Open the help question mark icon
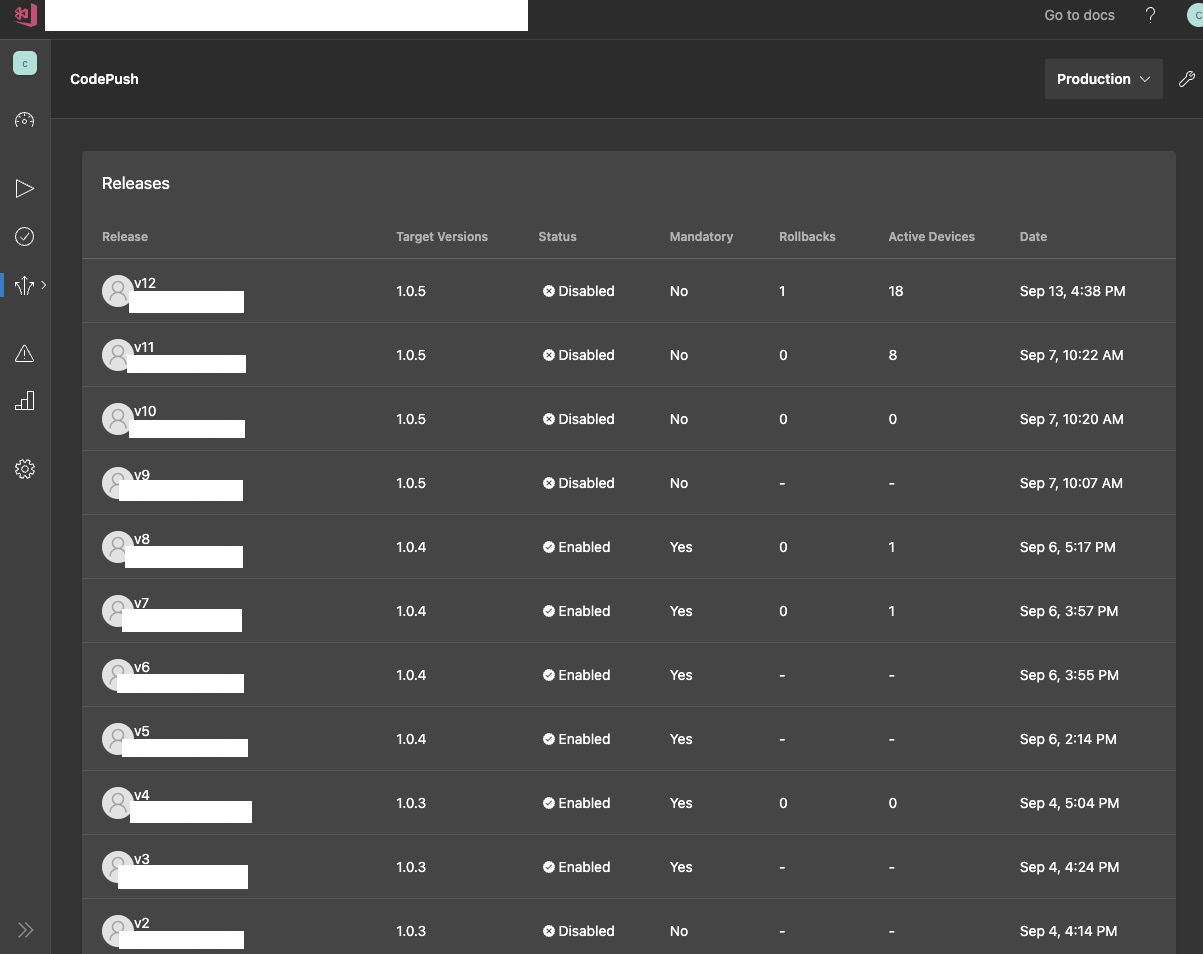Screen dimensions: 1203x954 click(x=1150, y=15)
